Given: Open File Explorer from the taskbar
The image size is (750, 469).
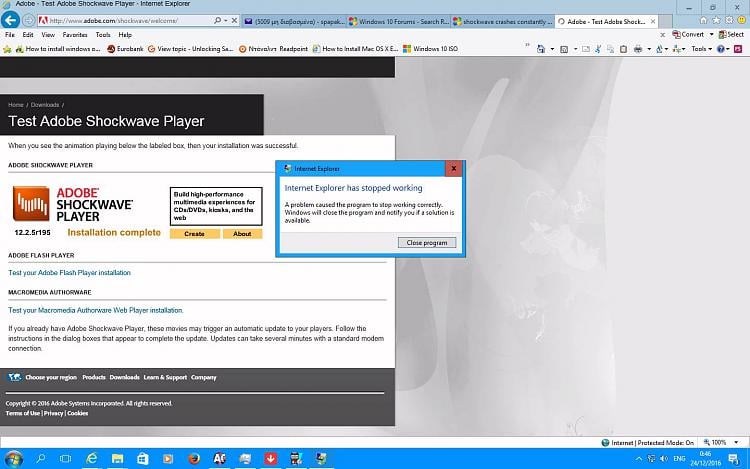Looking at the screenshot, I should (x=118, y=459).
